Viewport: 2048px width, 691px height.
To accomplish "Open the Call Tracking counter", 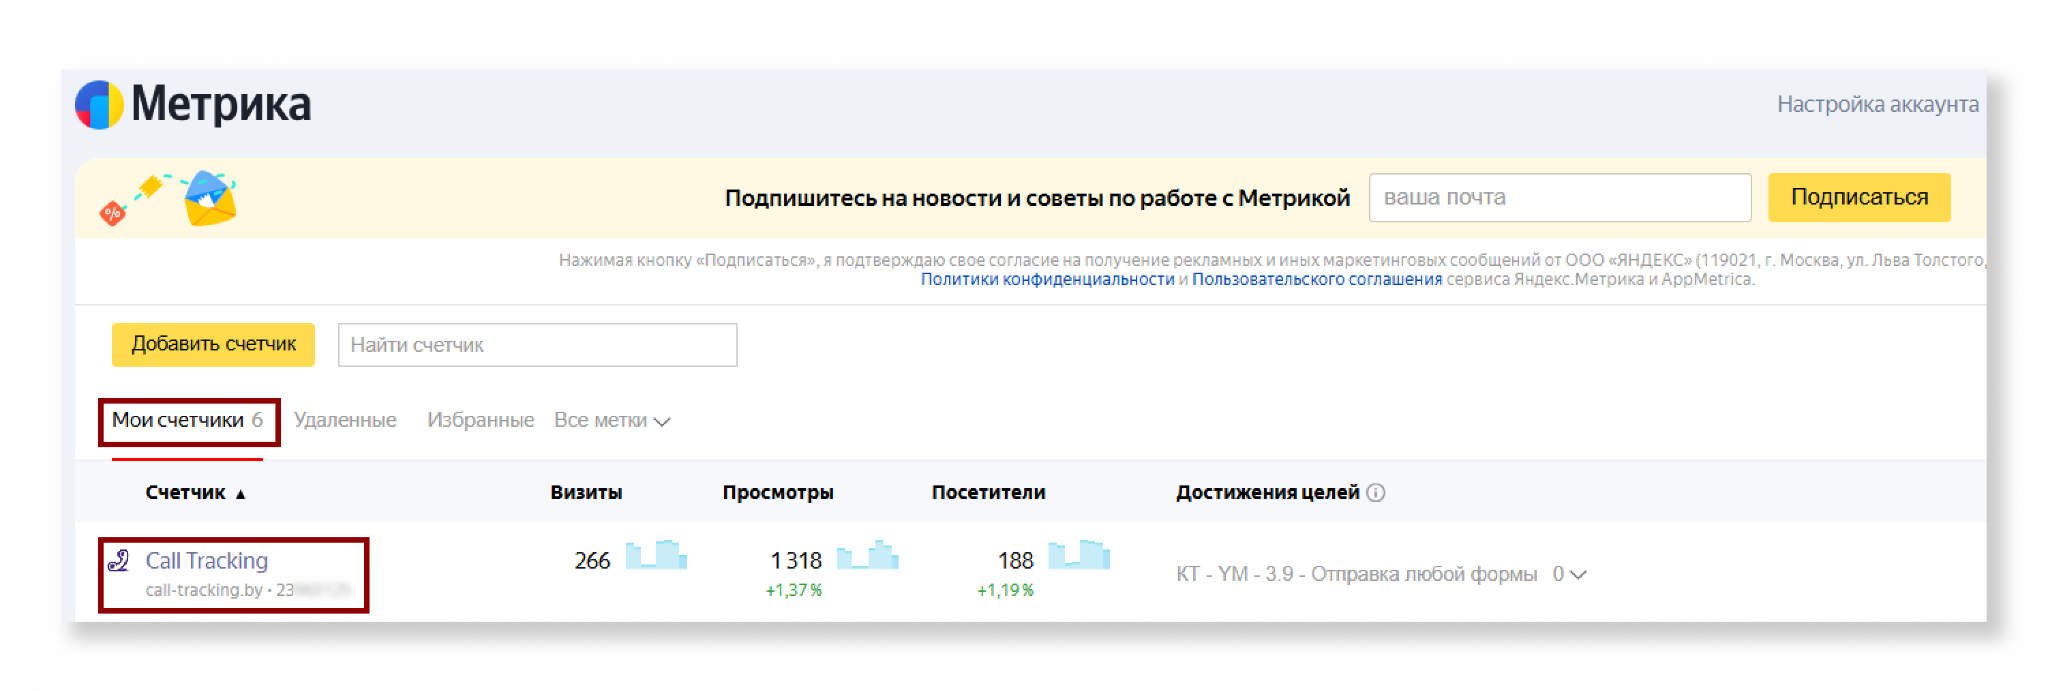I will click(x=207, y=561).
